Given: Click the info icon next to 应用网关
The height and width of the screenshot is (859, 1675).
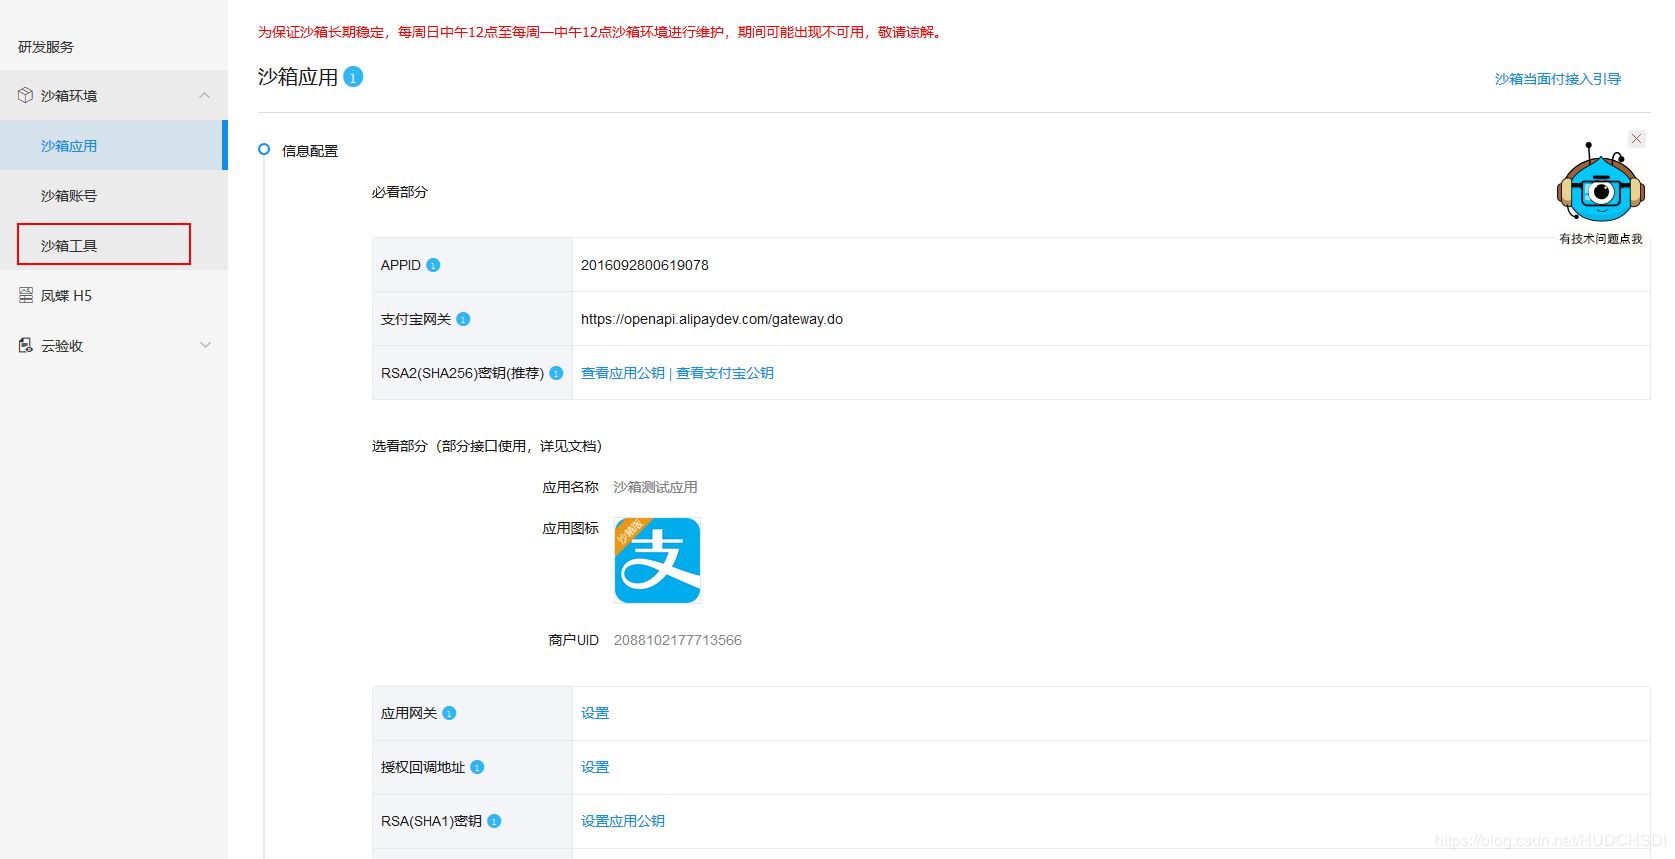Looking at the screenshot, I should 449,713.
